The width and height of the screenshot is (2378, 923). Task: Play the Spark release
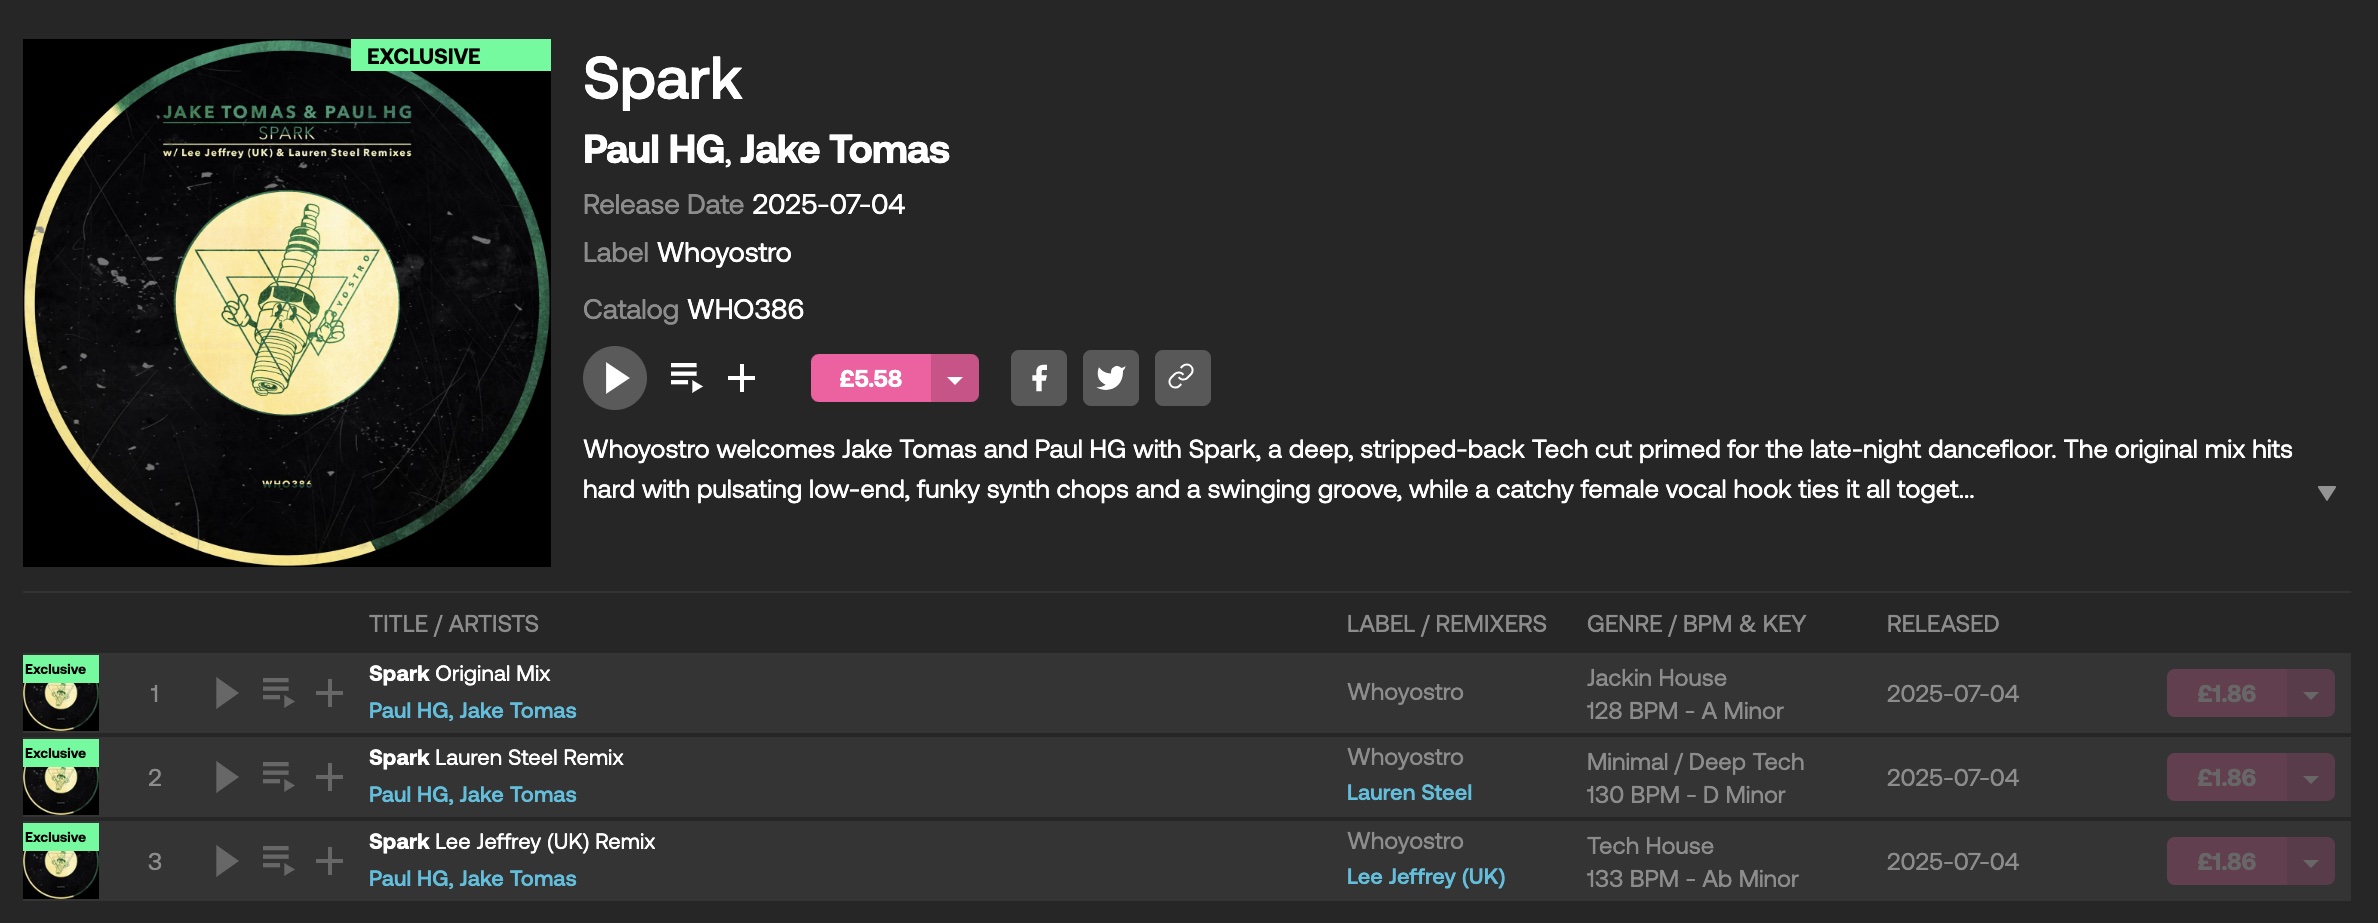coord(614,378)
